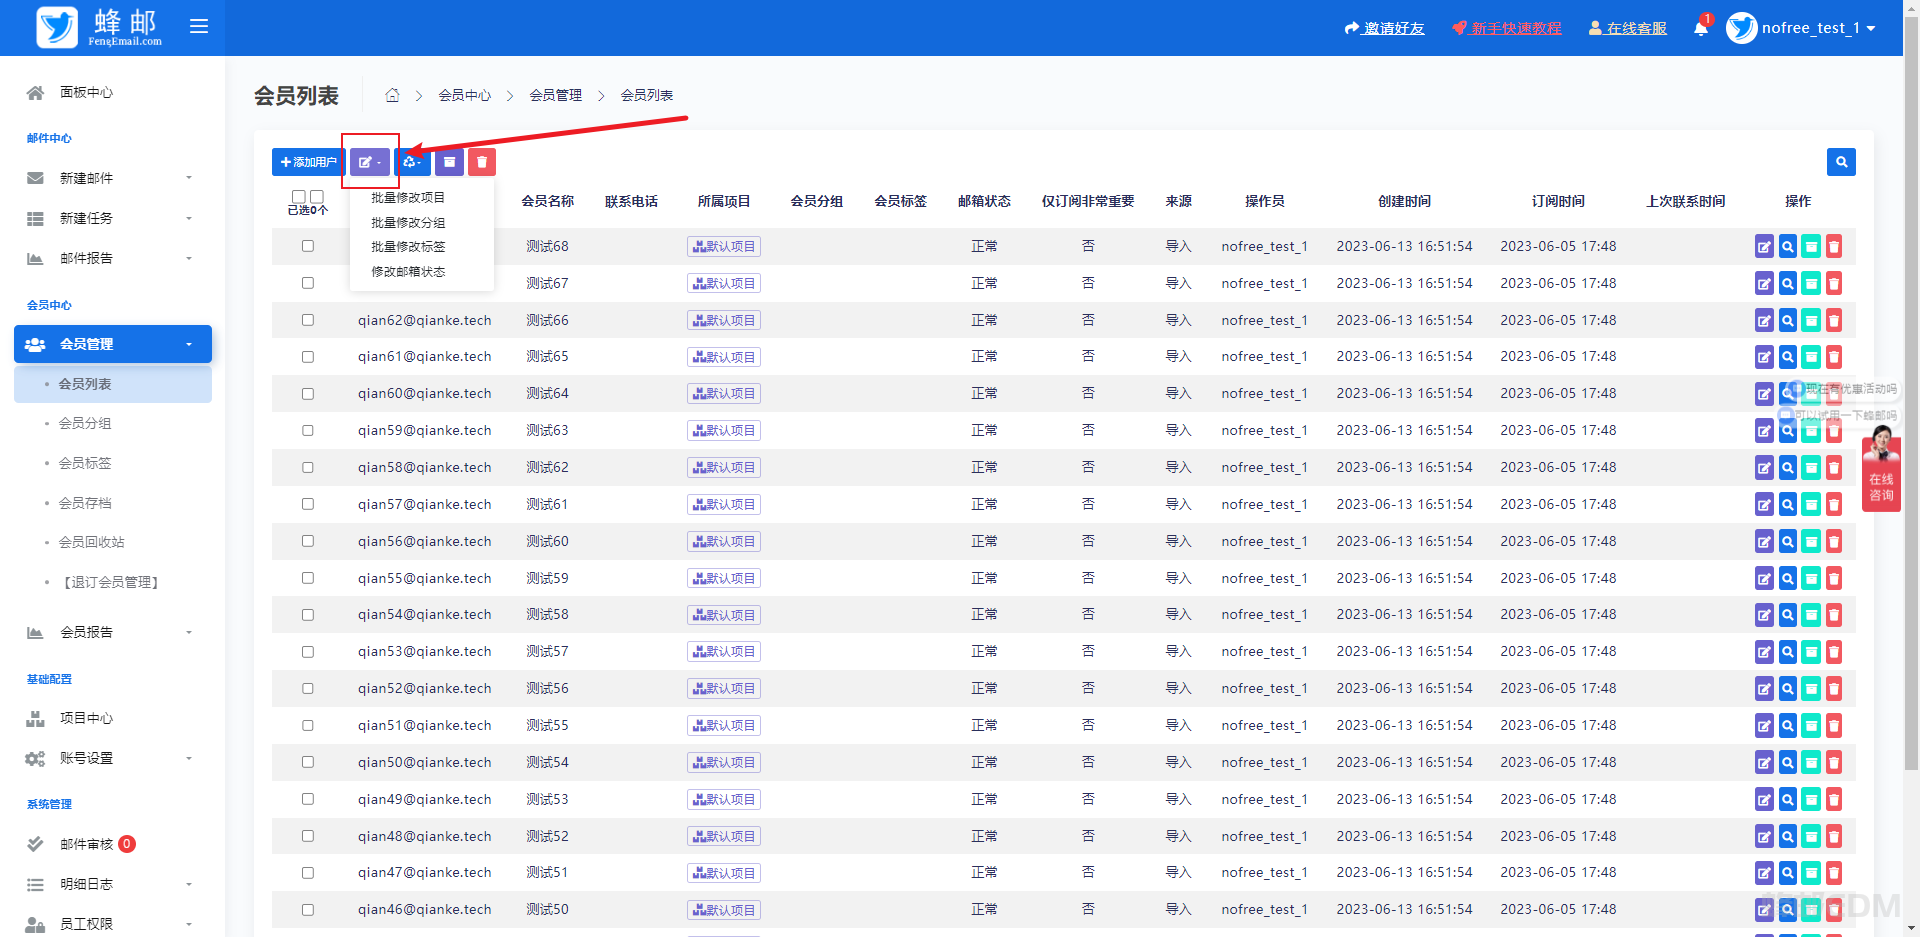Open the batch edit dropdown button
Viewport: 1920px width, 937px height.
pyautogui.click(x=370, y=162)
